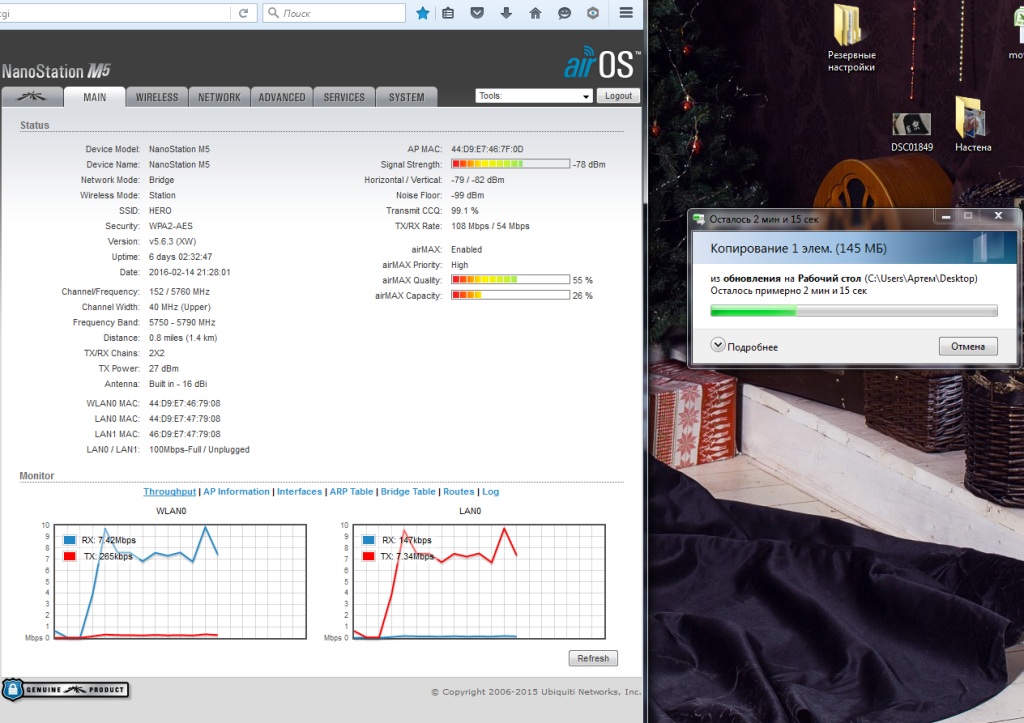
Task: Click the LAN0 TX red legend square
Action: (x=369, y=556)
